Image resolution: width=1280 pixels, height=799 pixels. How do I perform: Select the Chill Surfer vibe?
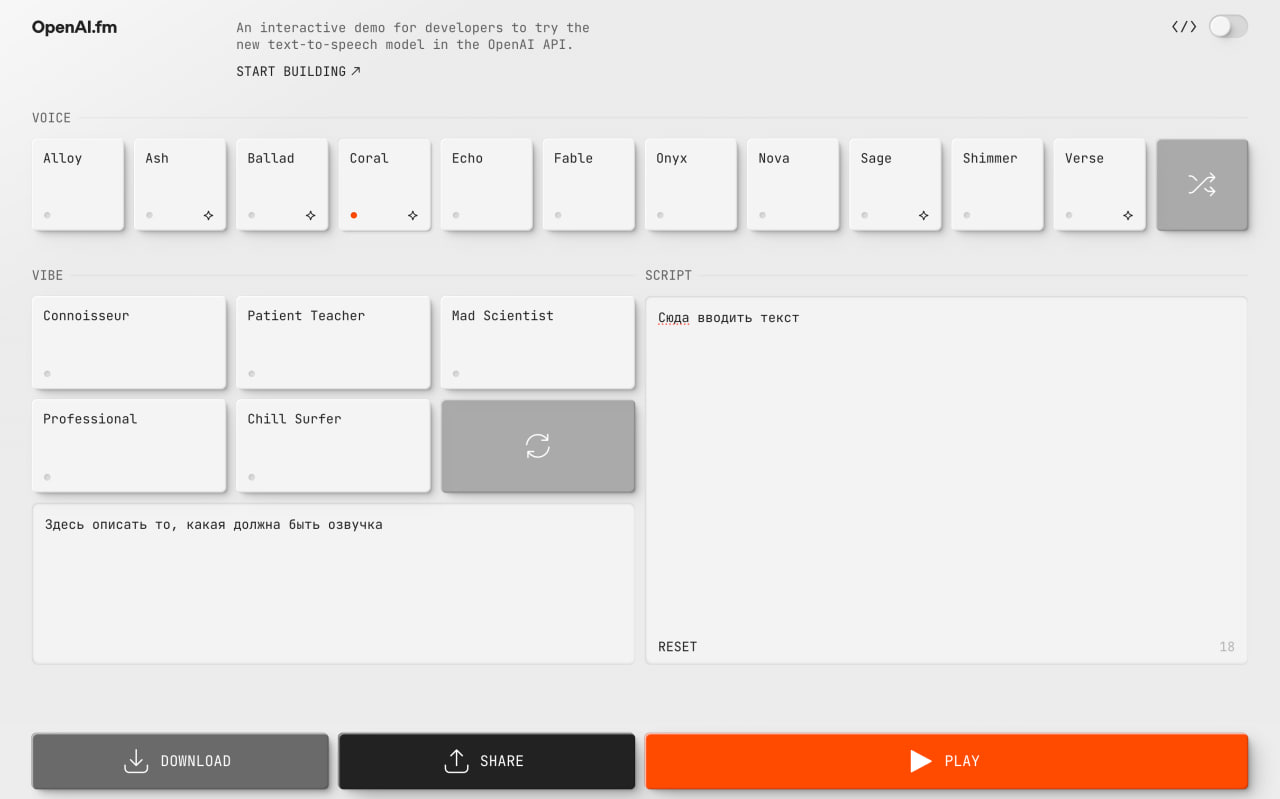click(x=333, y=445)
